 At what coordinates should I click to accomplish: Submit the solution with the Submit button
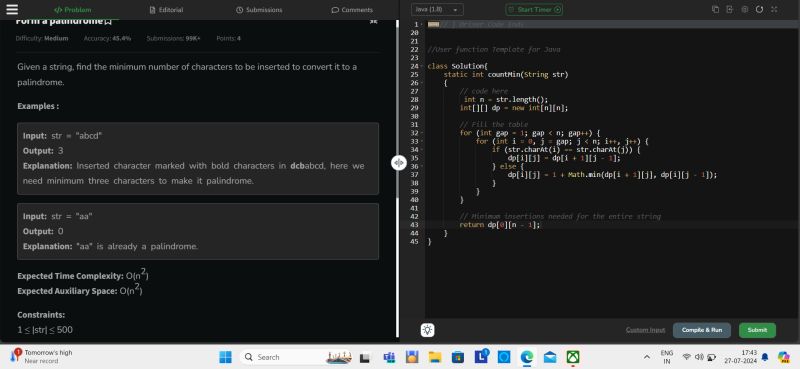point(757,330)
